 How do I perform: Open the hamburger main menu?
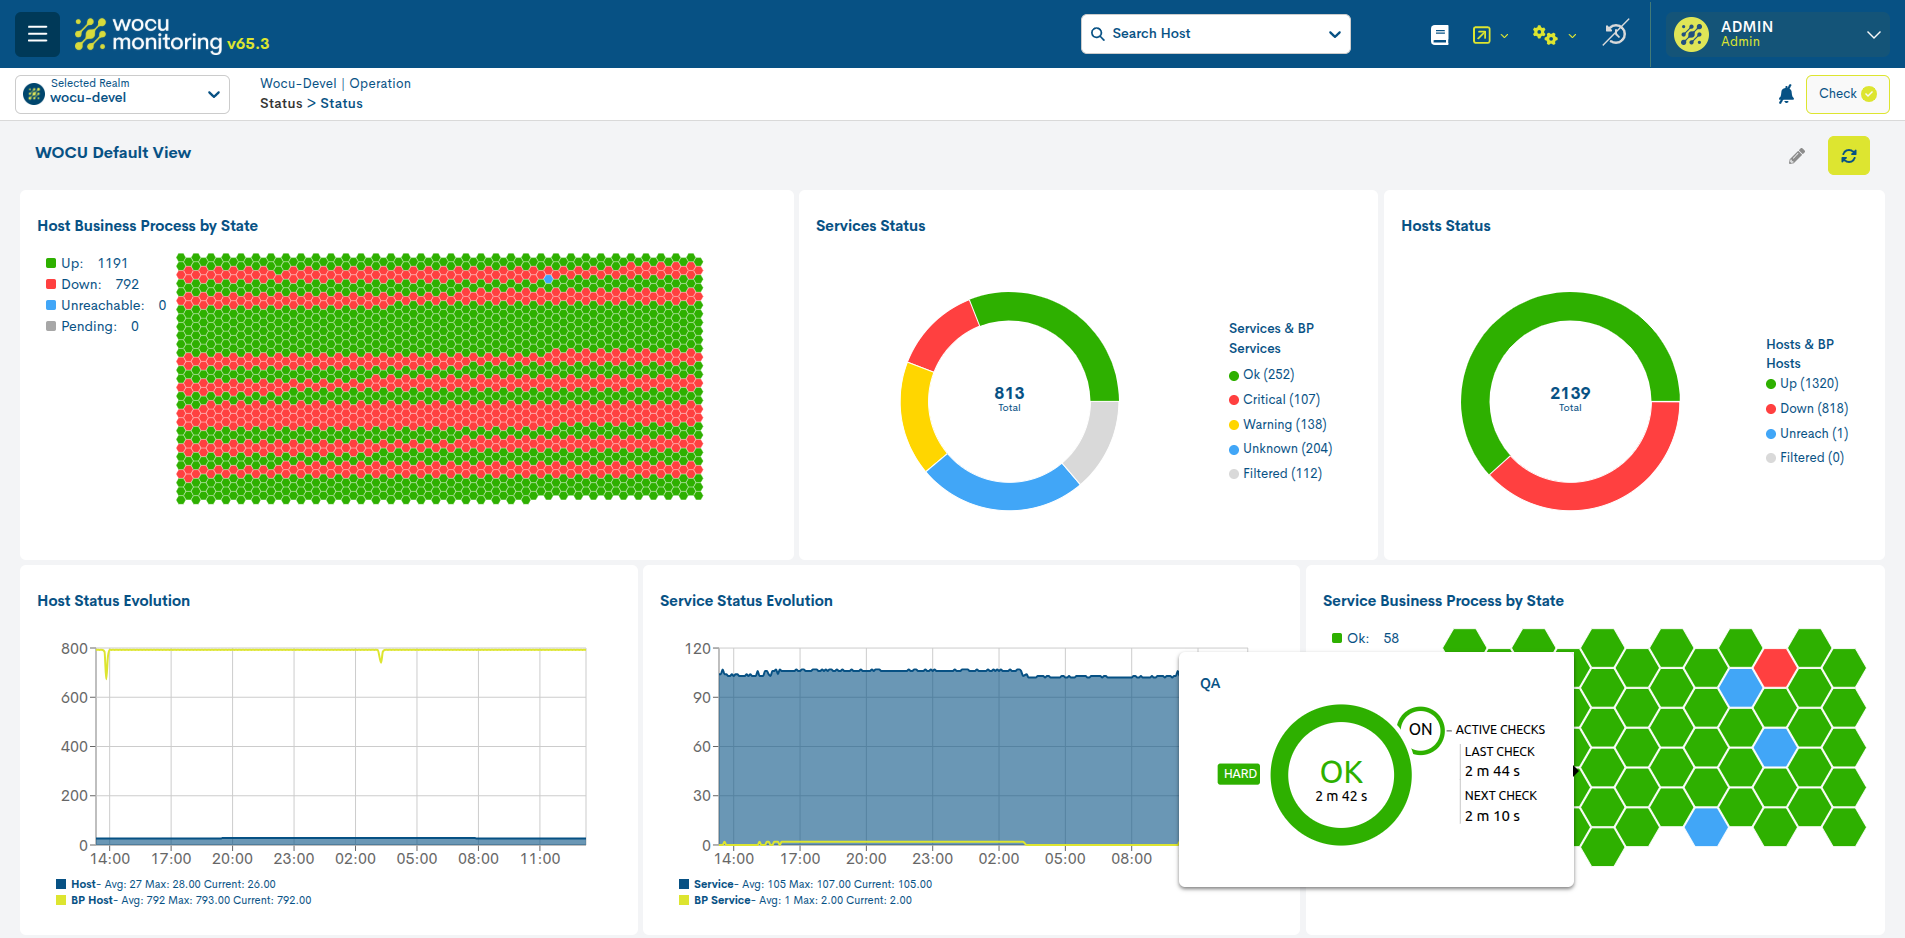click(x=37, y=34)
